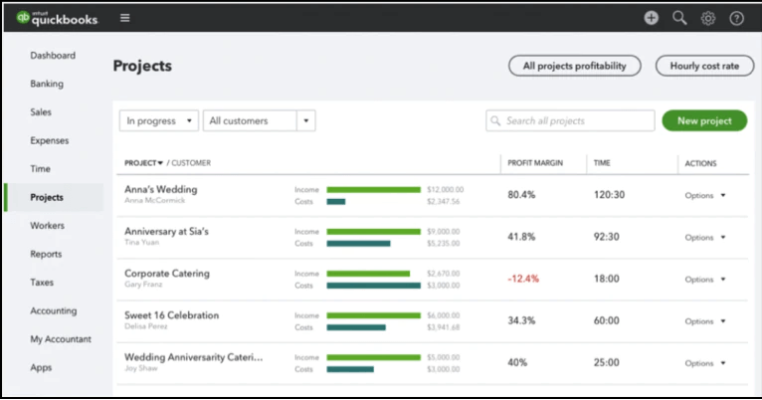Click the 25:00 time value

(x=606, y=363)
